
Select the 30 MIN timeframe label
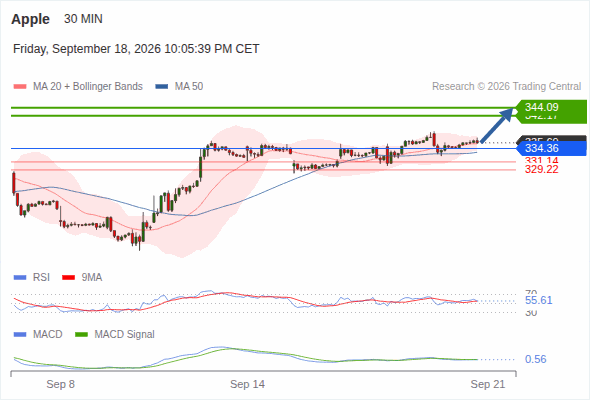coord(83,19)
